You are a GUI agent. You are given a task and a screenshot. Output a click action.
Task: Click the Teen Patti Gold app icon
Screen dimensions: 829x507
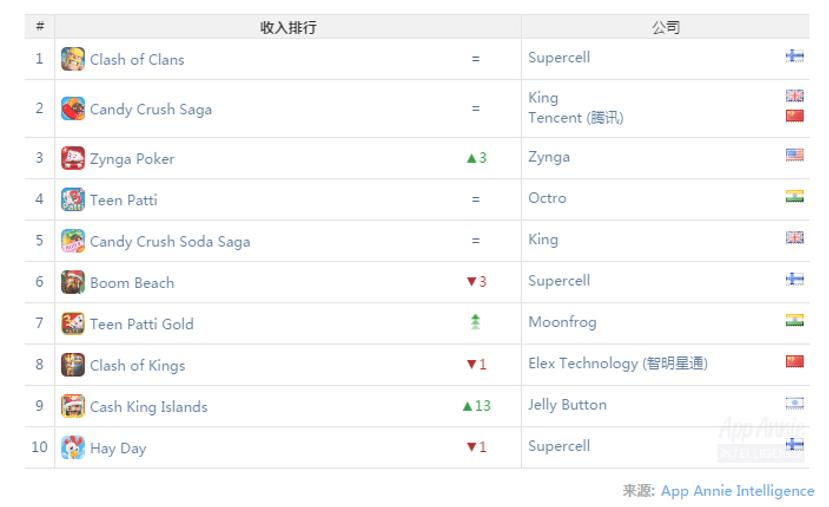pos(73,323)
